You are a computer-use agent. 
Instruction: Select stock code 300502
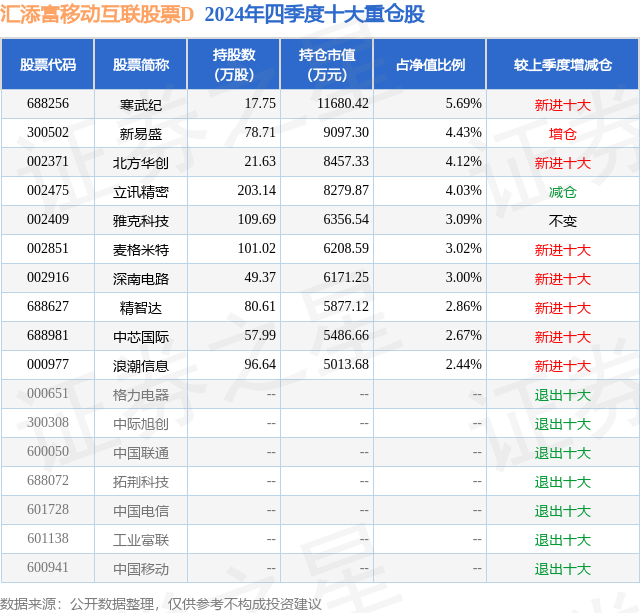point(48,133)
